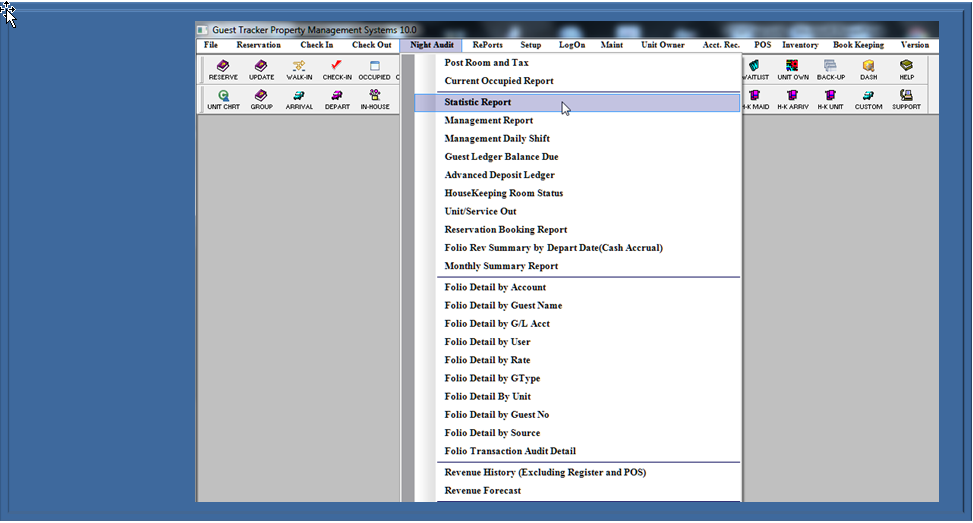Click the GROUP toolbar icon
This screenshot has height=523, width=973.
click(261, 99)
